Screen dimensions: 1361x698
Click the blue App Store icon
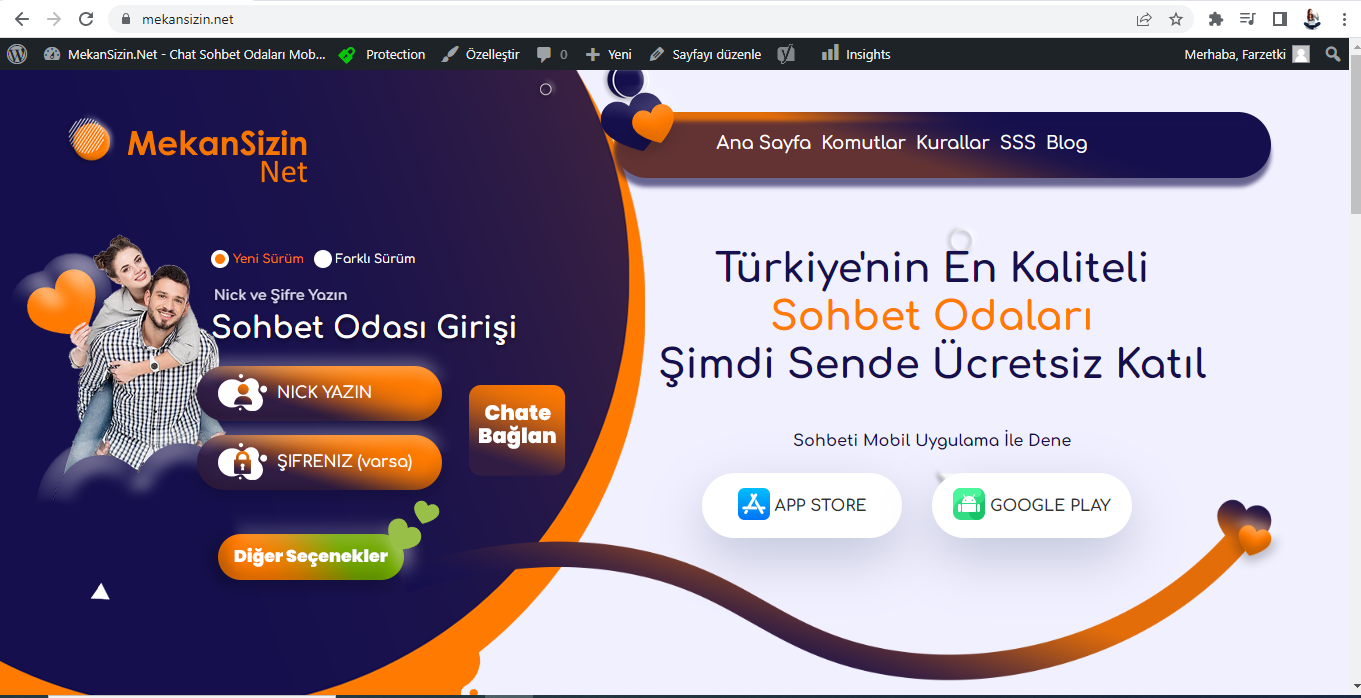(754, 504)
